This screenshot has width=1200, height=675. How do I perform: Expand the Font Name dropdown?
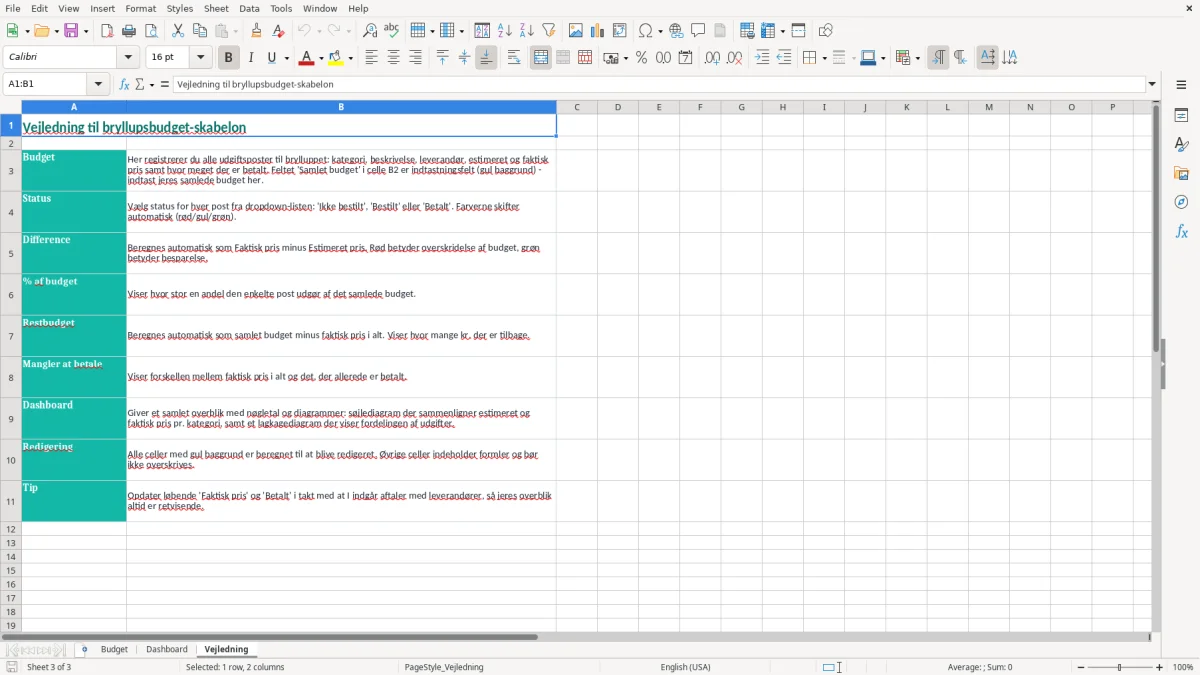[129, 58]
